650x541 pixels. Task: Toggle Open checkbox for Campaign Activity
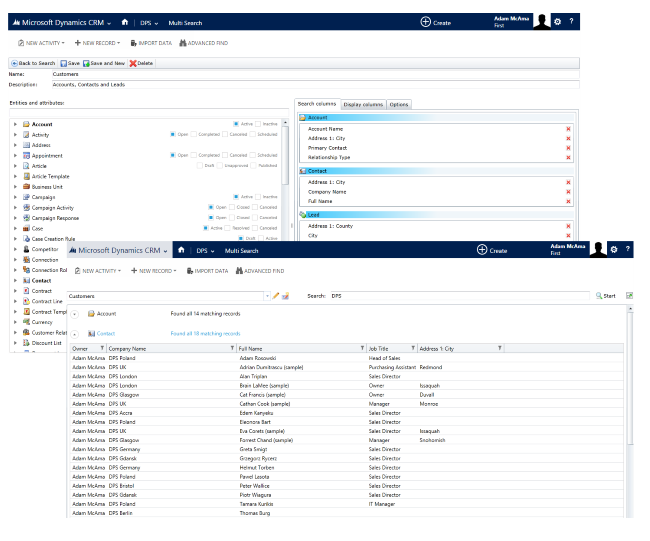[211, 207]
